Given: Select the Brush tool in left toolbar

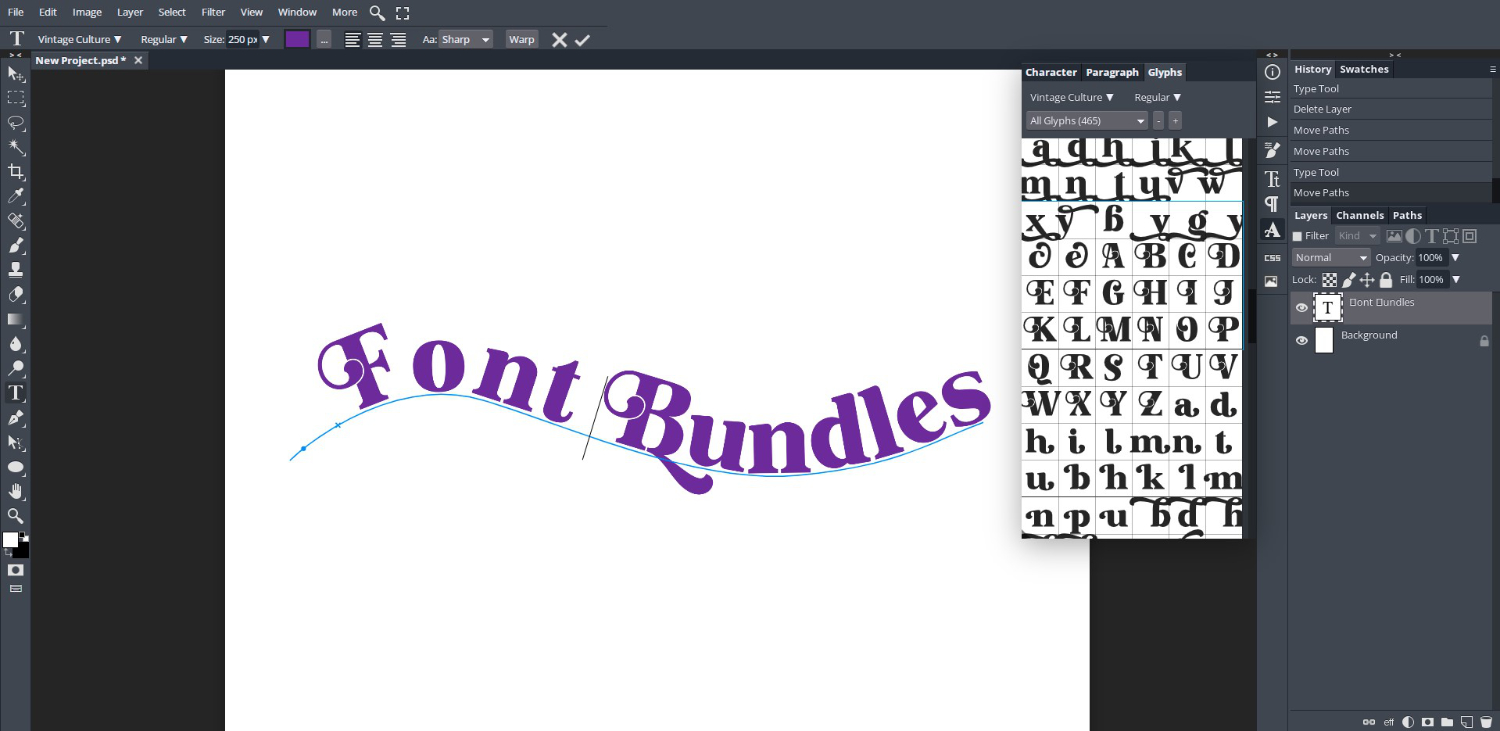Looking at the screenshot, I should point(16,245).
